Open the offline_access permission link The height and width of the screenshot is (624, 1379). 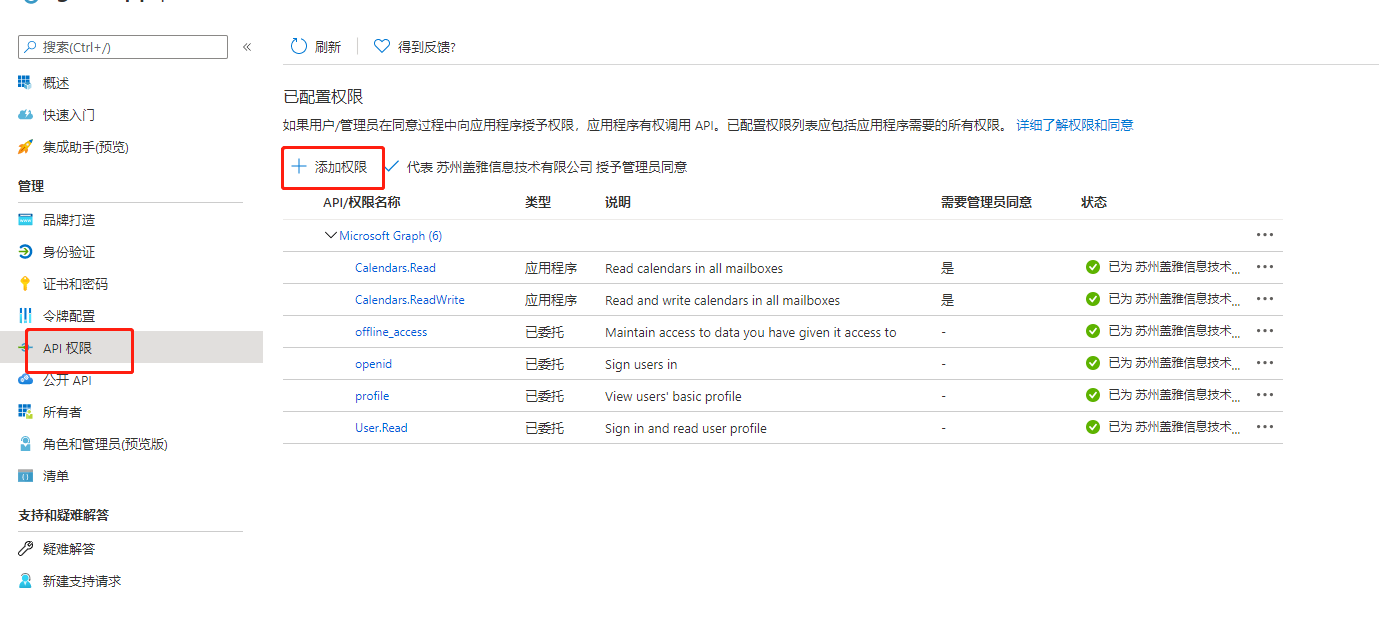point(391,332)
